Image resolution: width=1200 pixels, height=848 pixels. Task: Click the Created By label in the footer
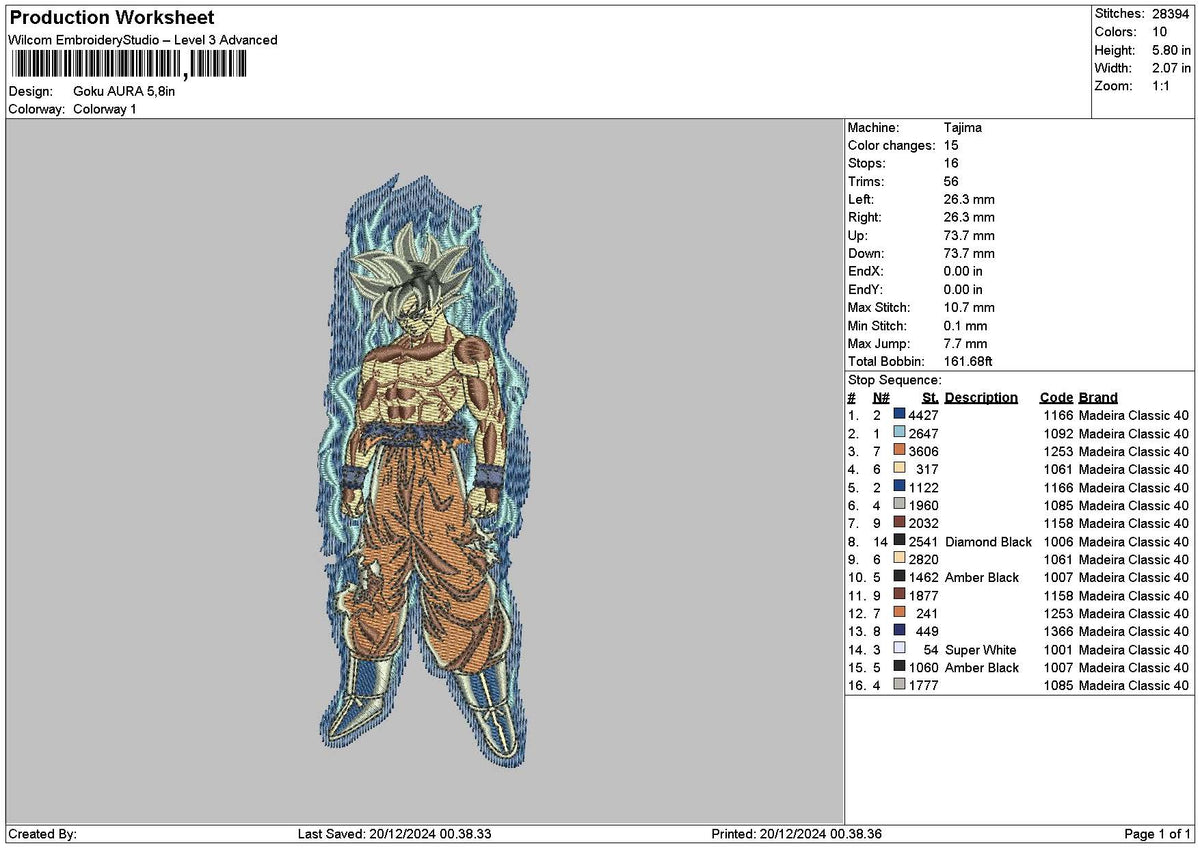tap(42, 834)
